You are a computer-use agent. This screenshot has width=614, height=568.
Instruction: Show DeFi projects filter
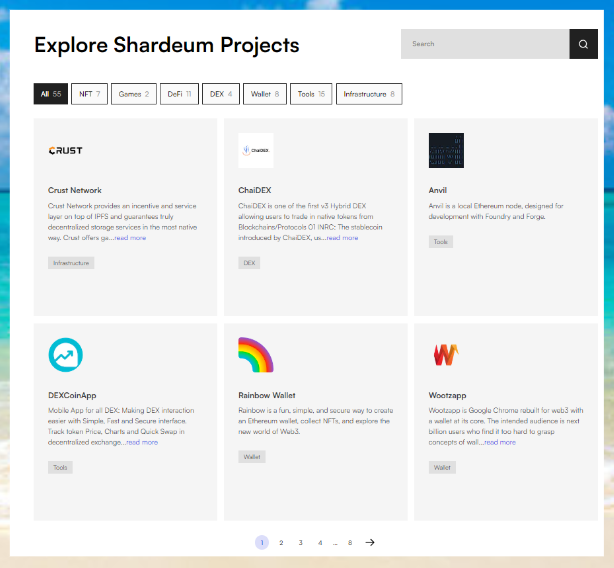[x=179, y=94]
